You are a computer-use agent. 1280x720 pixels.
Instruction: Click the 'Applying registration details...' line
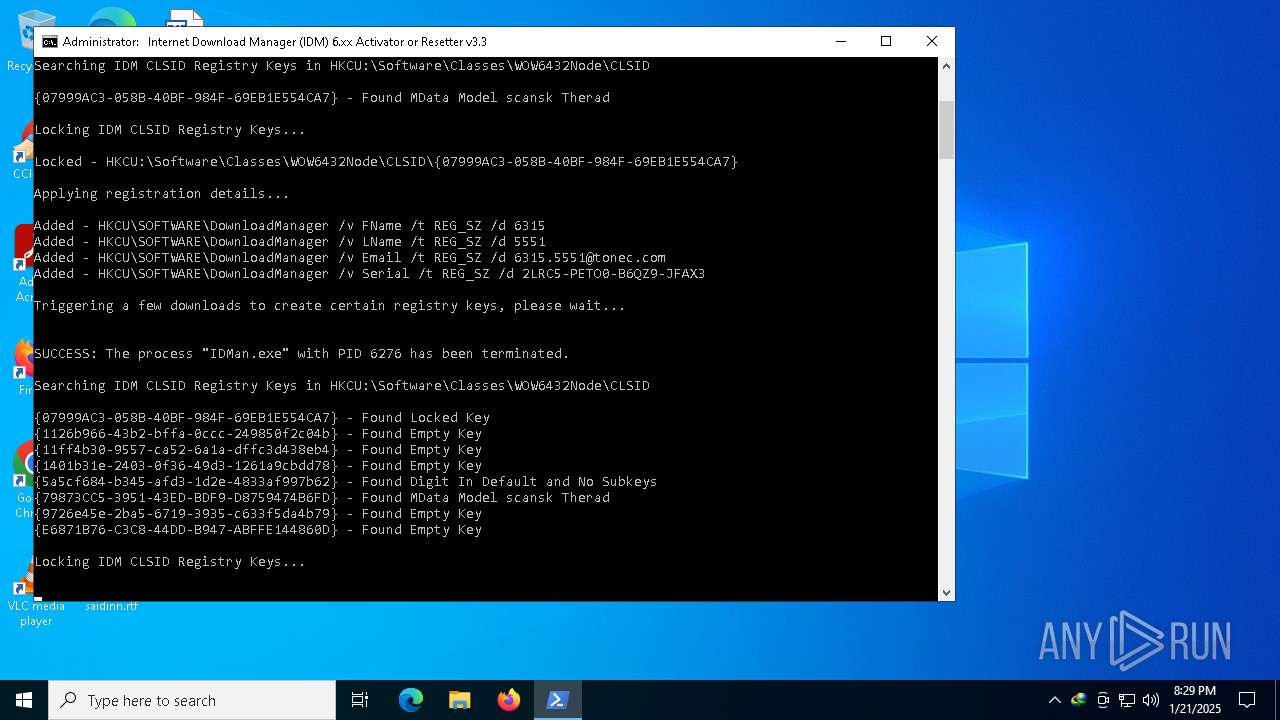tap(162, 194)
